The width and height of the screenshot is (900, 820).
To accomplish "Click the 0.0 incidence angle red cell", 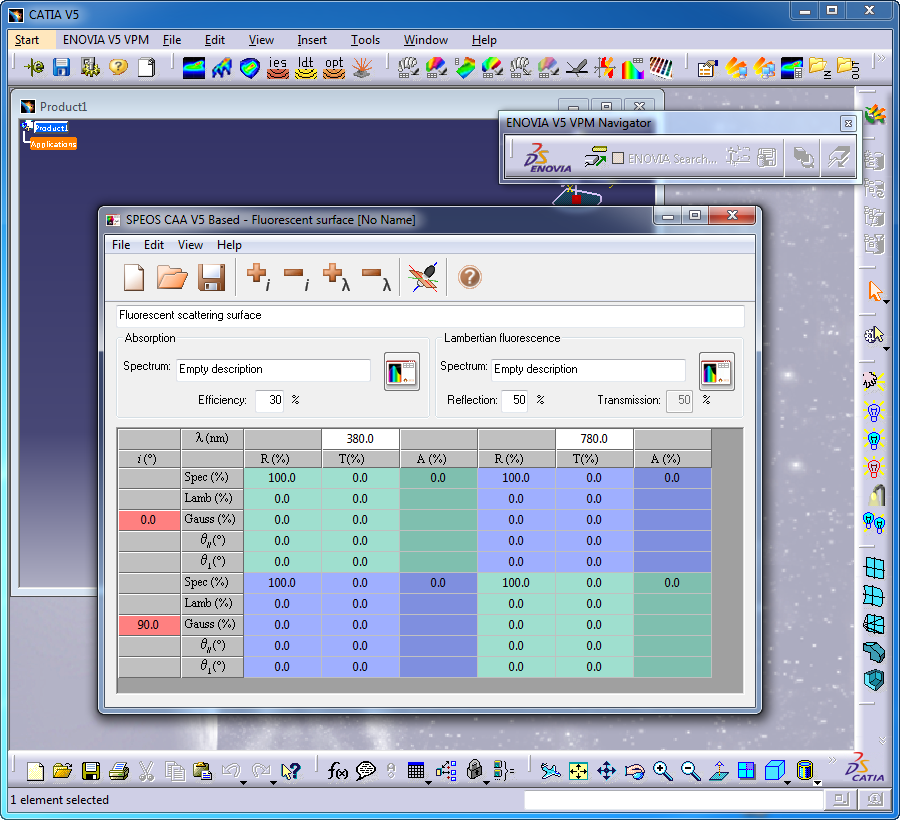I will coord(149,520).
